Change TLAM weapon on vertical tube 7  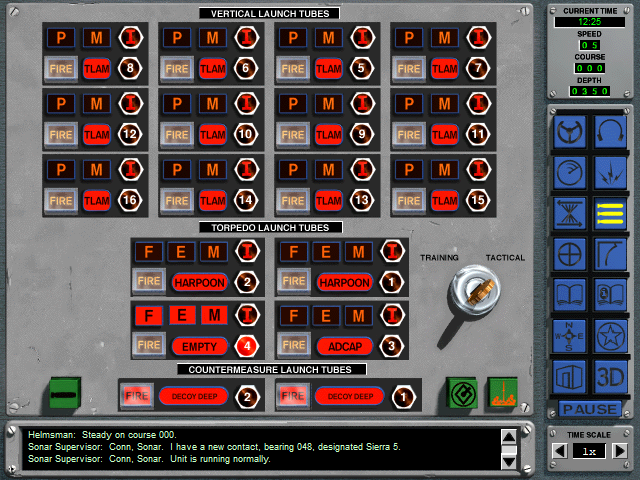point(444,69)
